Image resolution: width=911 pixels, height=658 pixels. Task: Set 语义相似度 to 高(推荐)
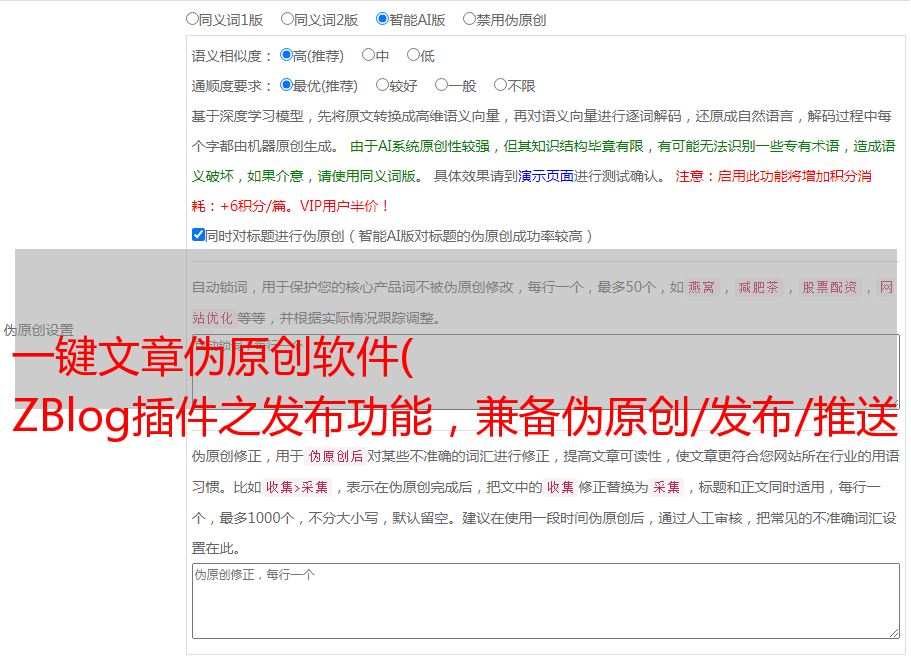[x=286, y=55]
